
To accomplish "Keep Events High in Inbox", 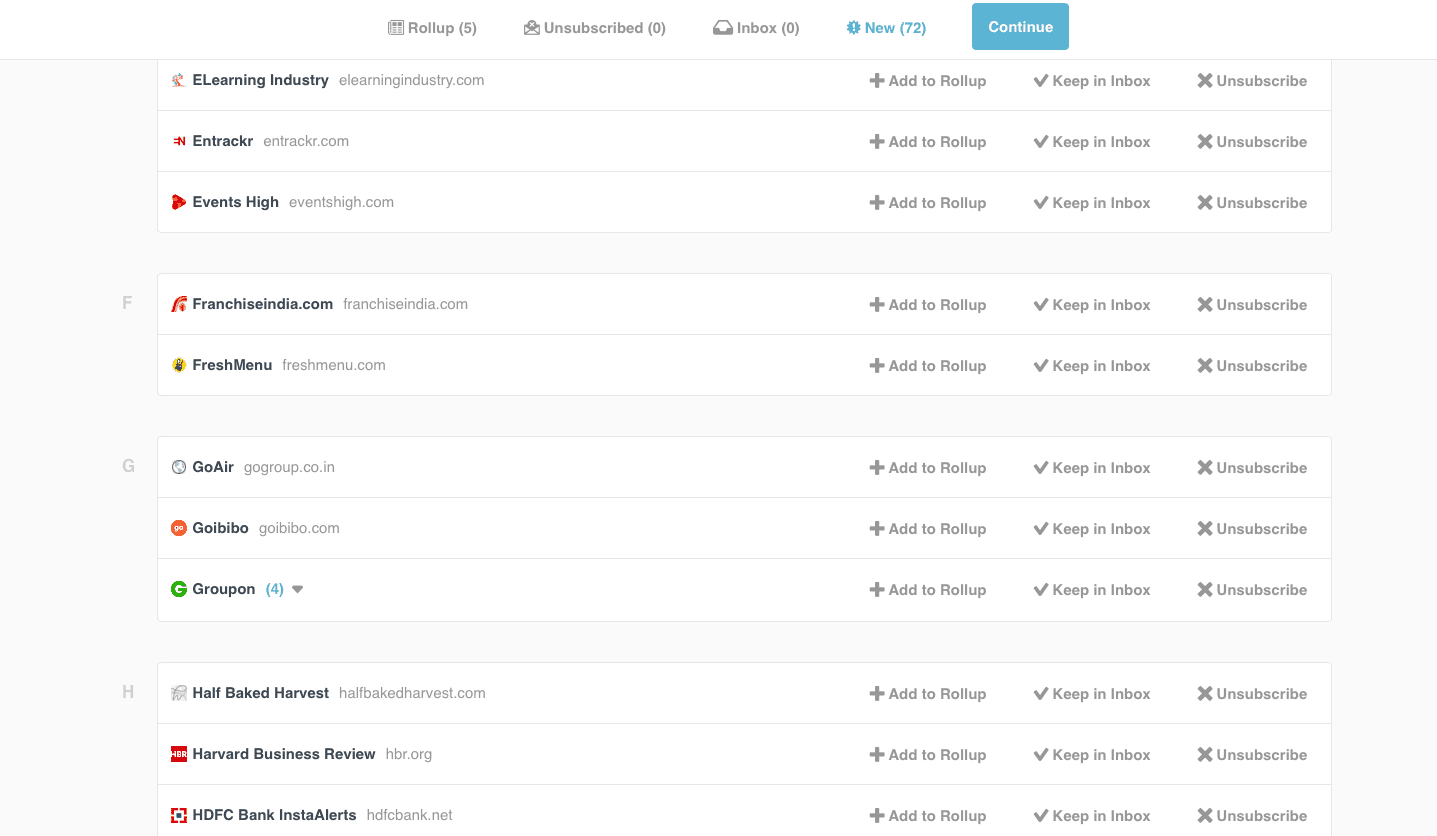I will (x=1092, y=203).
